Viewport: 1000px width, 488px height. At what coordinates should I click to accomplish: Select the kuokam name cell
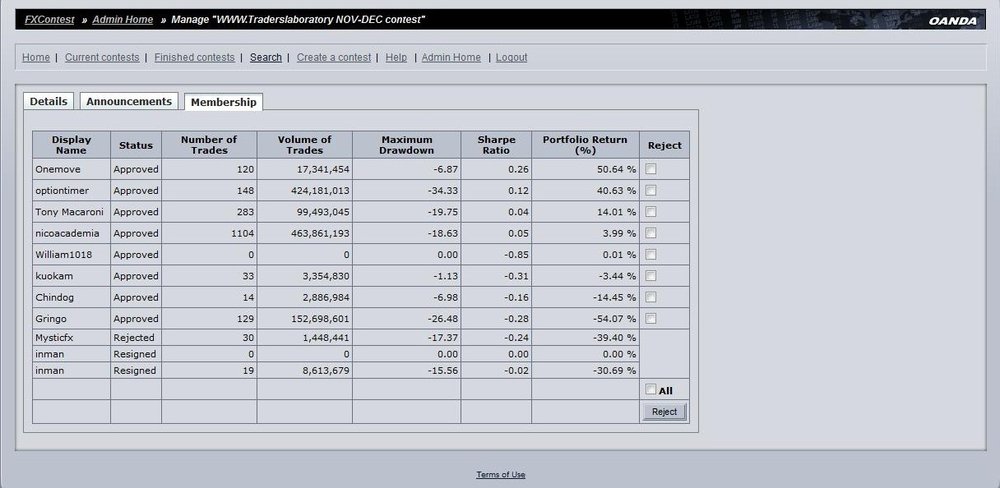[x=71, y=276]
